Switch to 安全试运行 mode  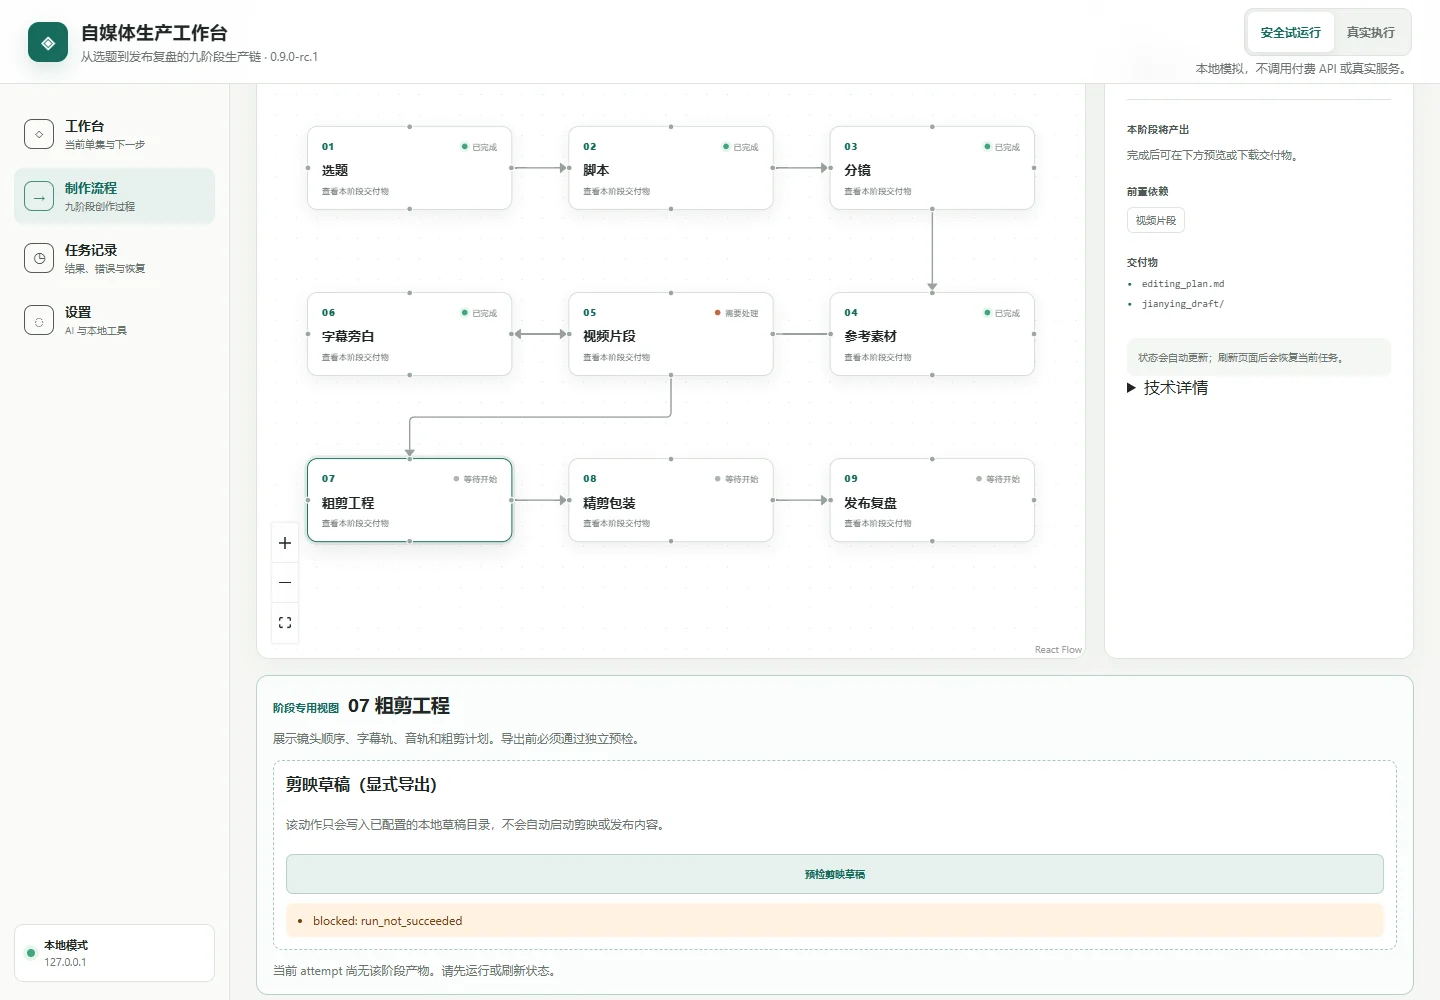[1290, 33]
